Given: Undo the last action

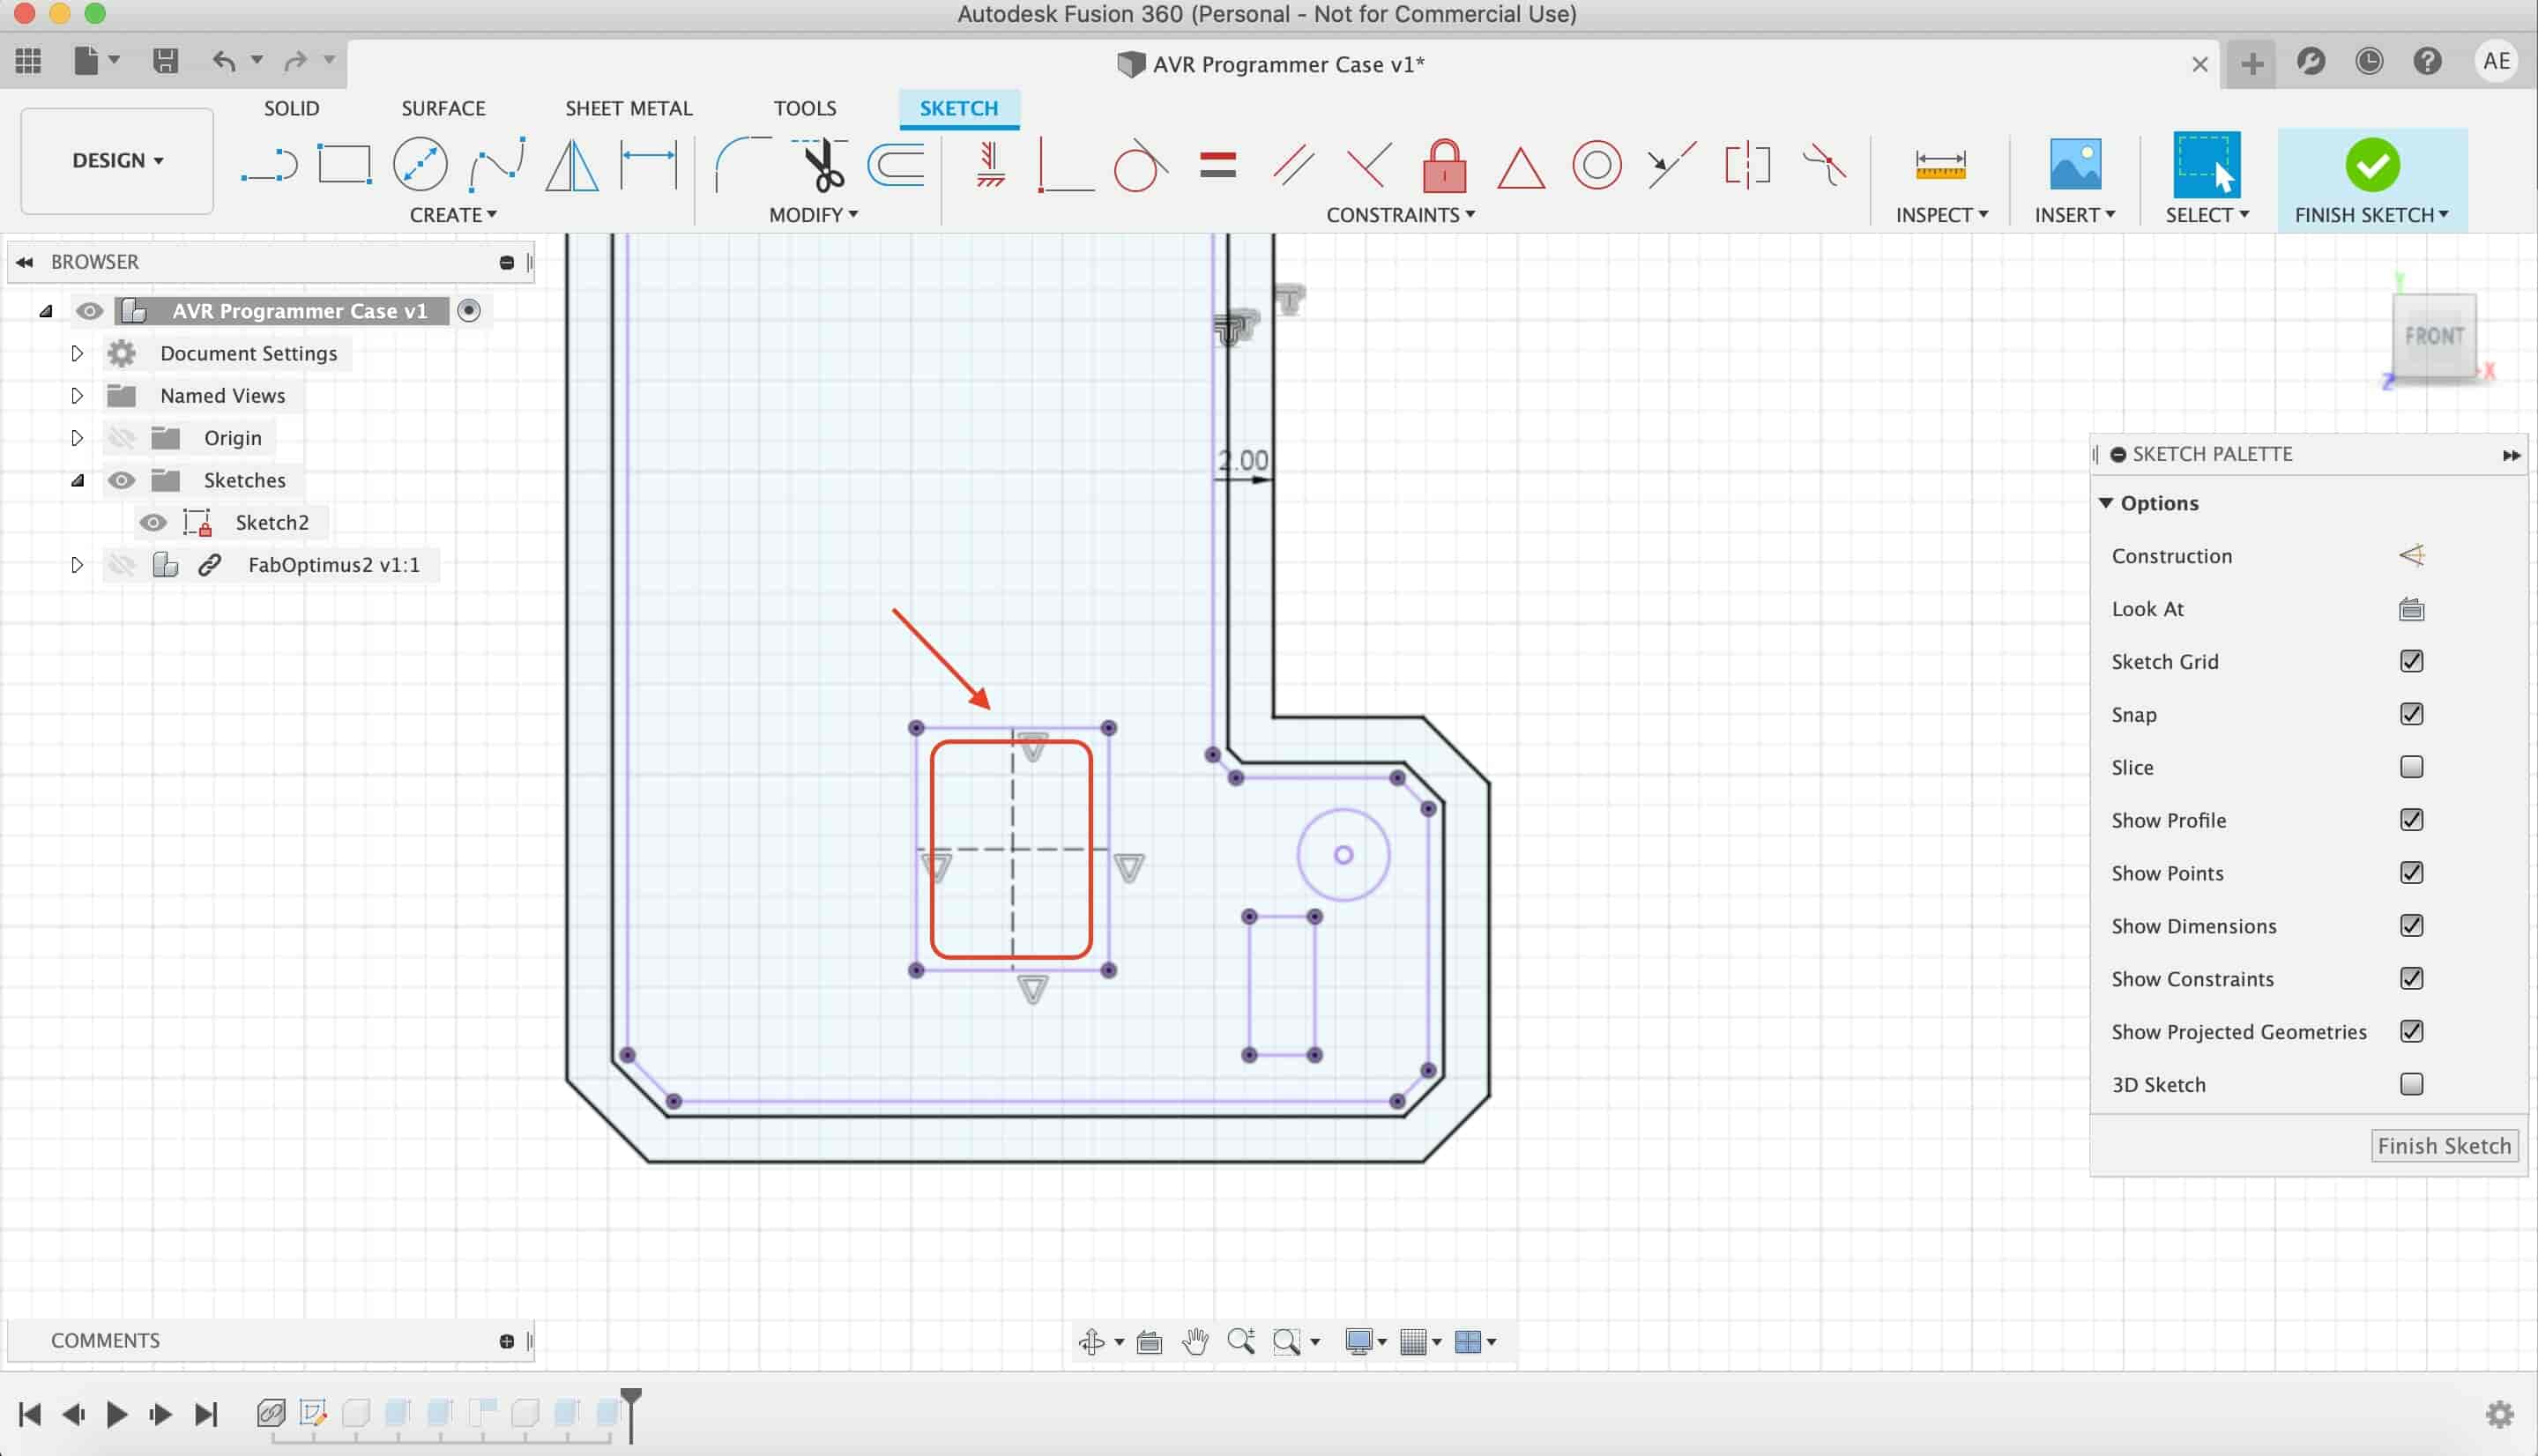Looking at the screenshot, I should [x=224, y=61].
